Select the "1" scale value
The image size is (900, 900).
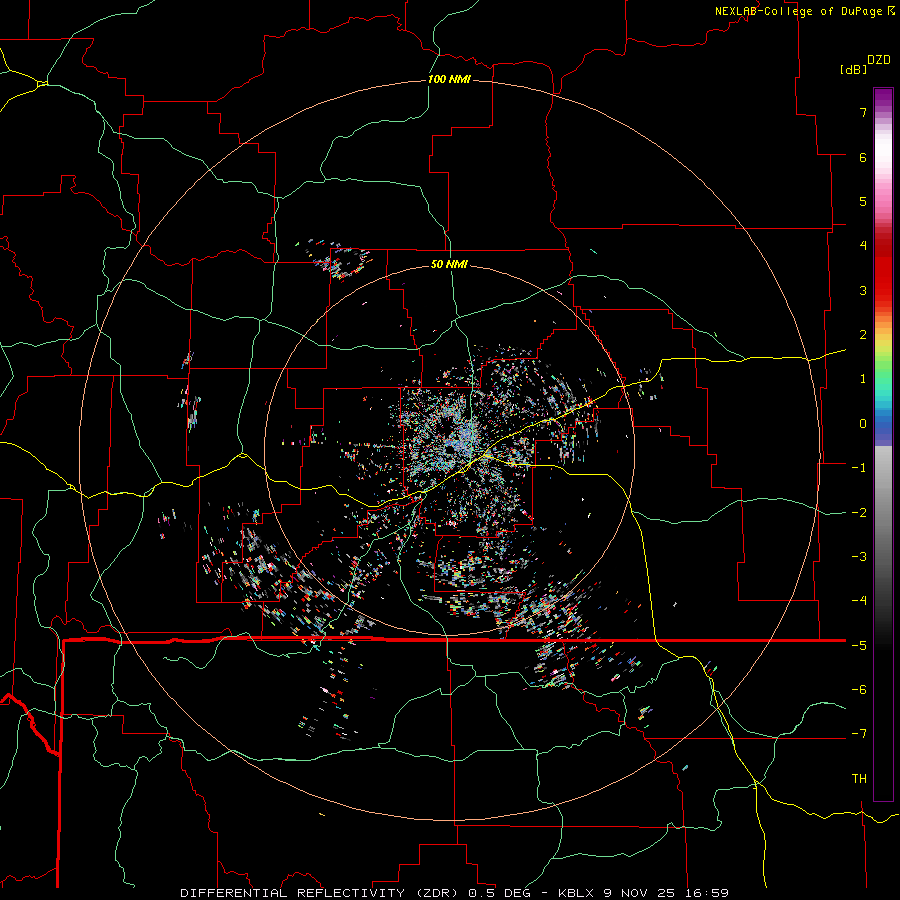click(863, 379)
